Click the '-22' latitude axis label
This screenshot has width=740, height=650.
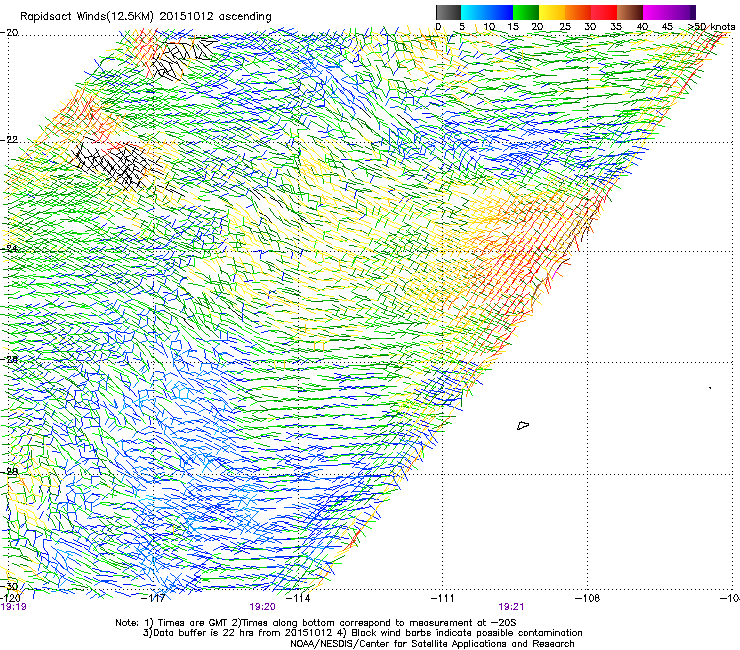(x=9, y=140)
